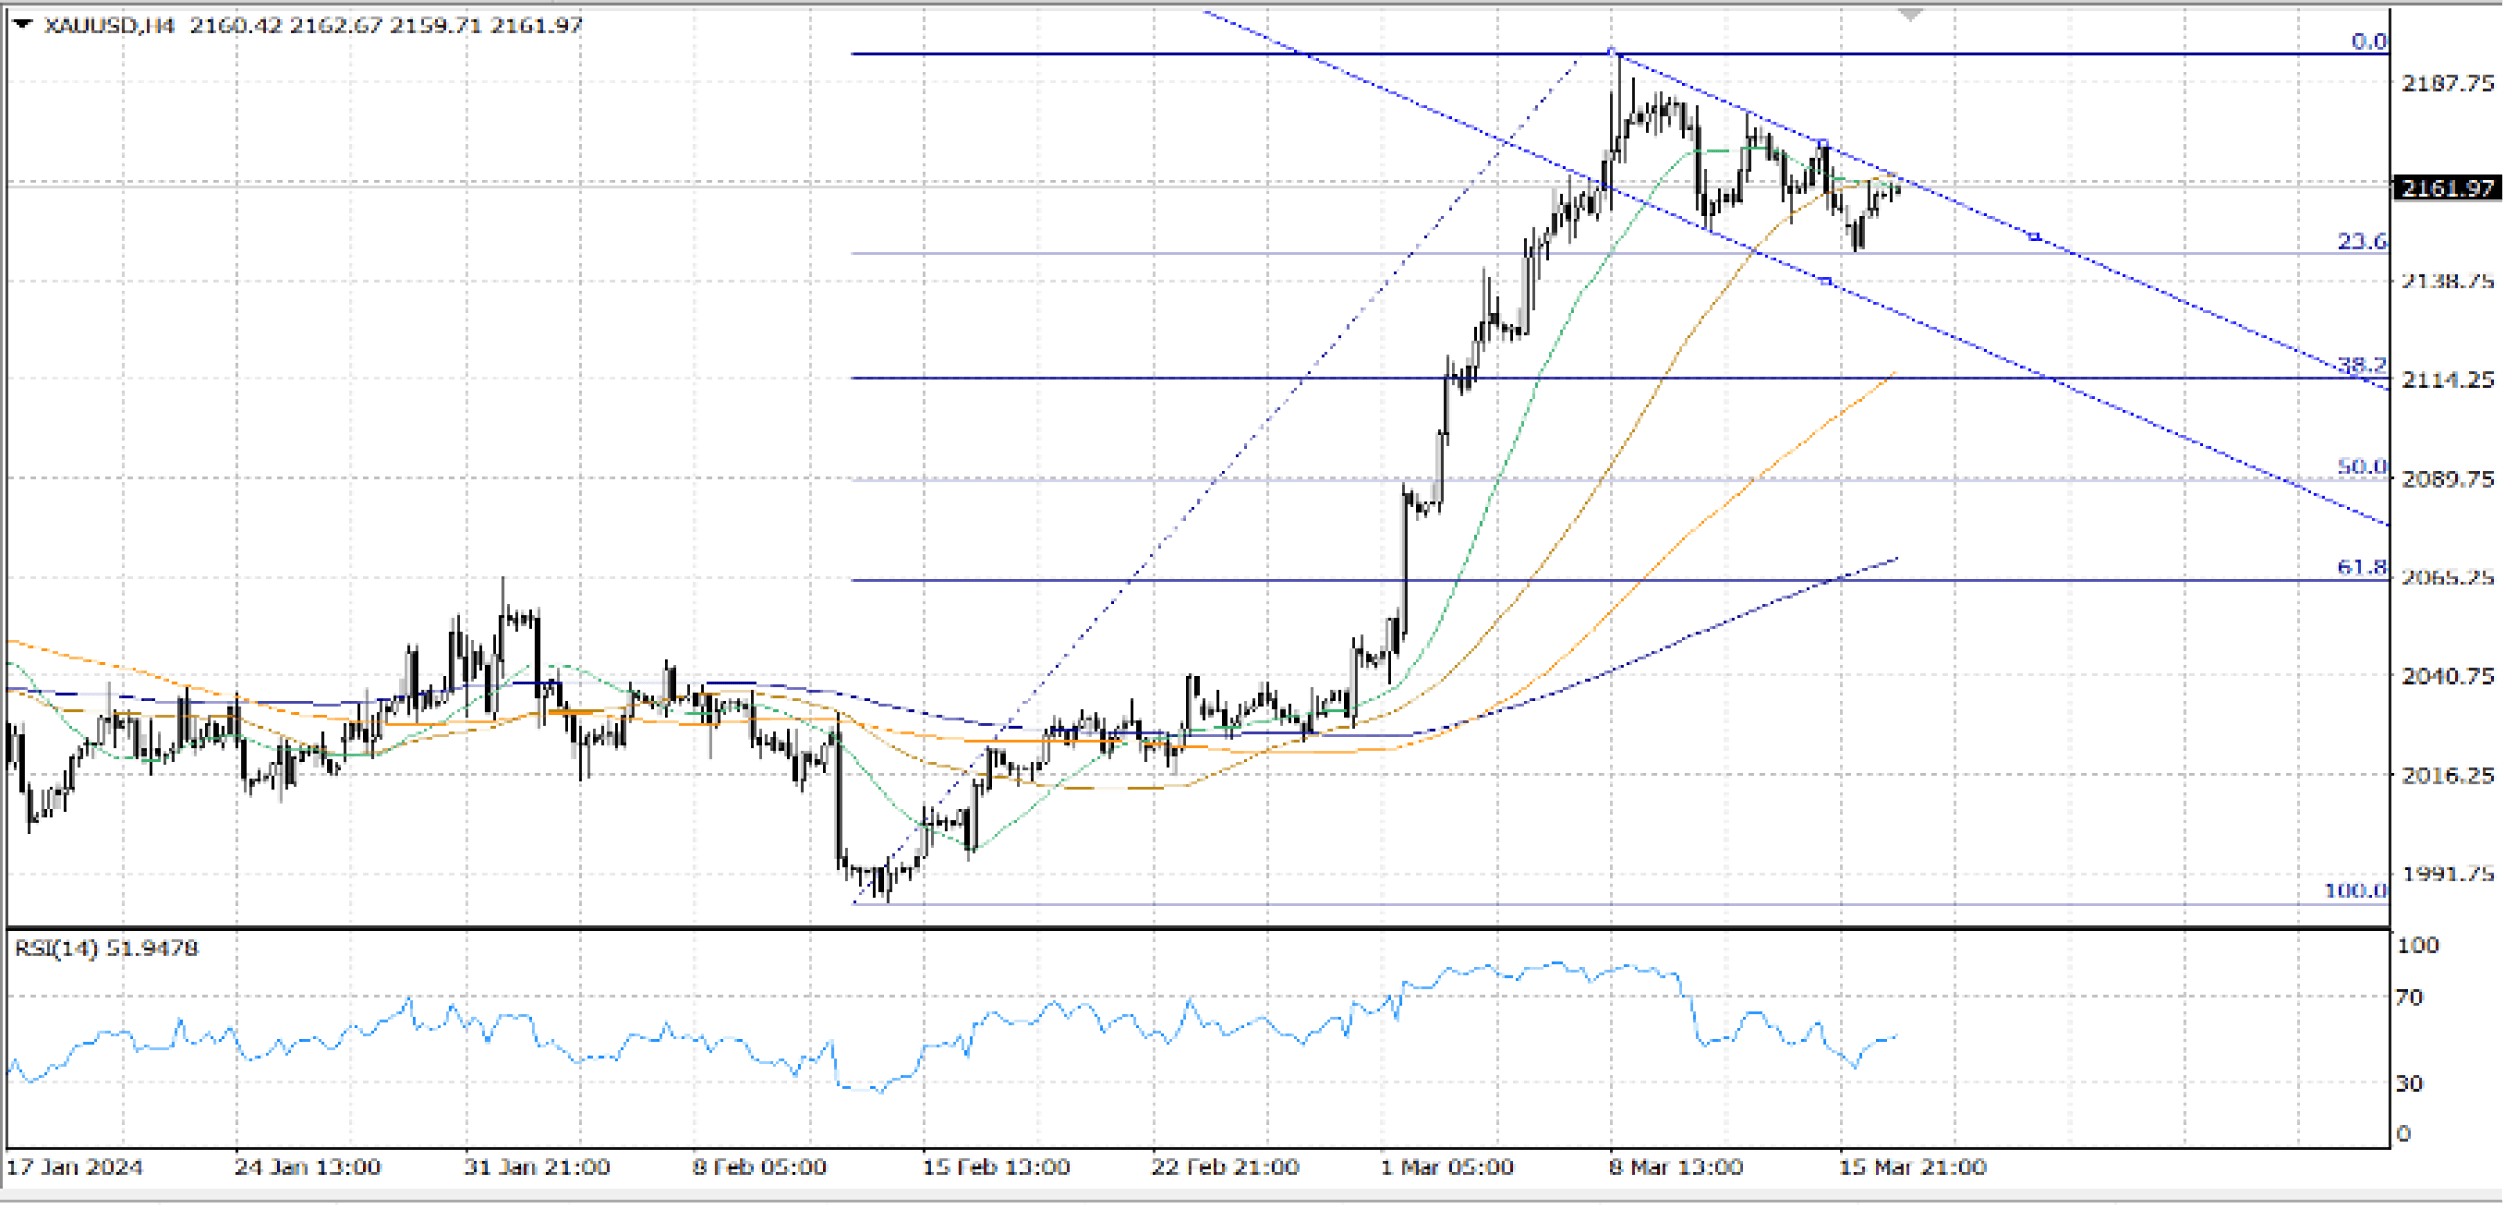Image resolution: width=2505 pixels, height=1208 pixels.
Task: Click the 61.8 Fibonacci level label
Action: click(2361, 567)
